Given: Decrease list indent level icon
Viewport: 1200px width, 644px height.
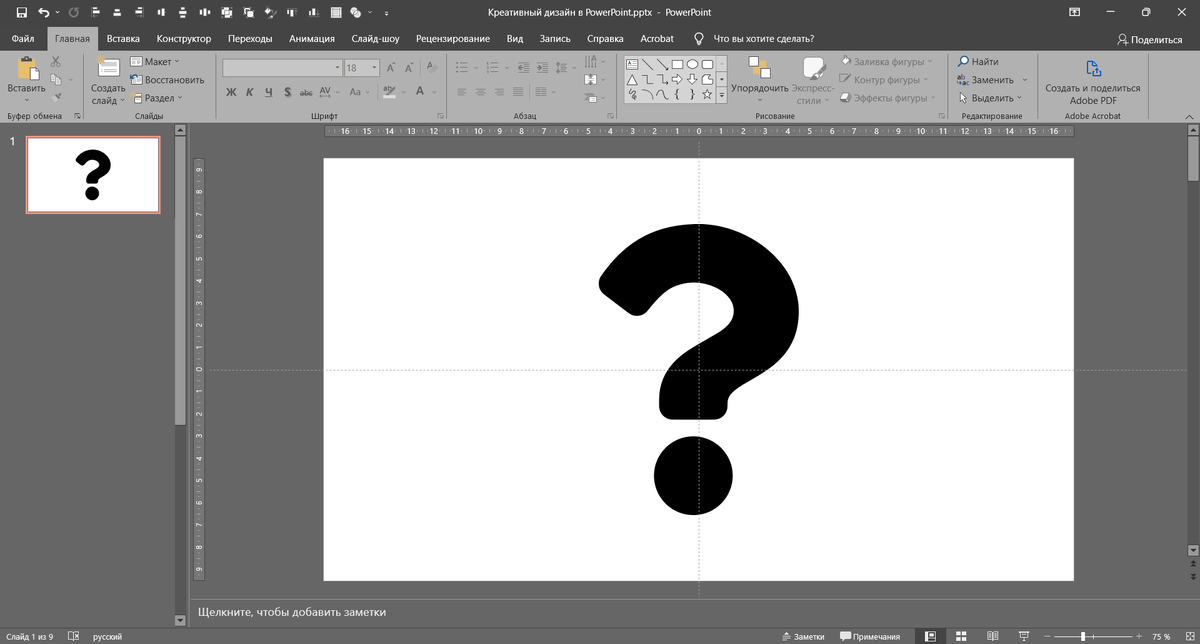Looking at the screenshot, I should click(525, 68).
